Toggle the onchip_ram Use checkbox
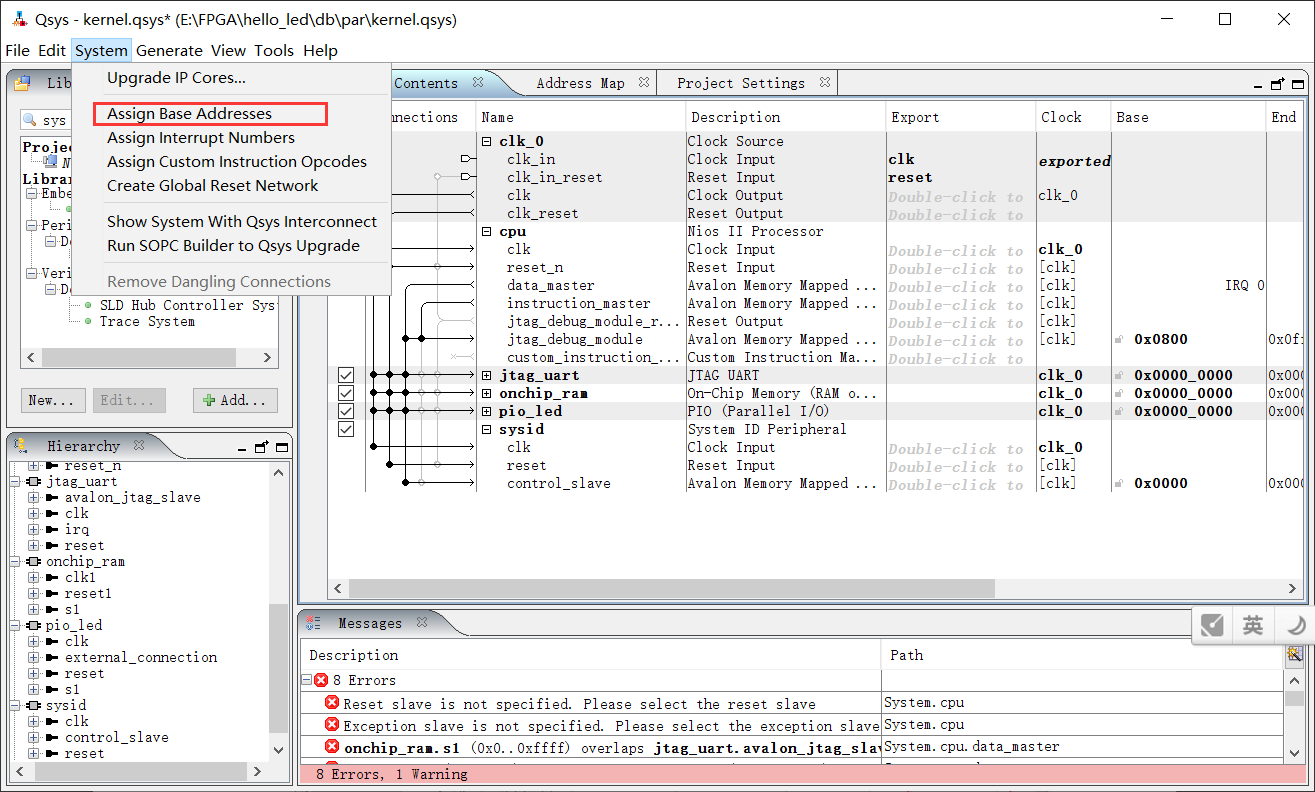Image resolution: width=1315 pixels, height=792 pixels. click(x=346, y=393)
